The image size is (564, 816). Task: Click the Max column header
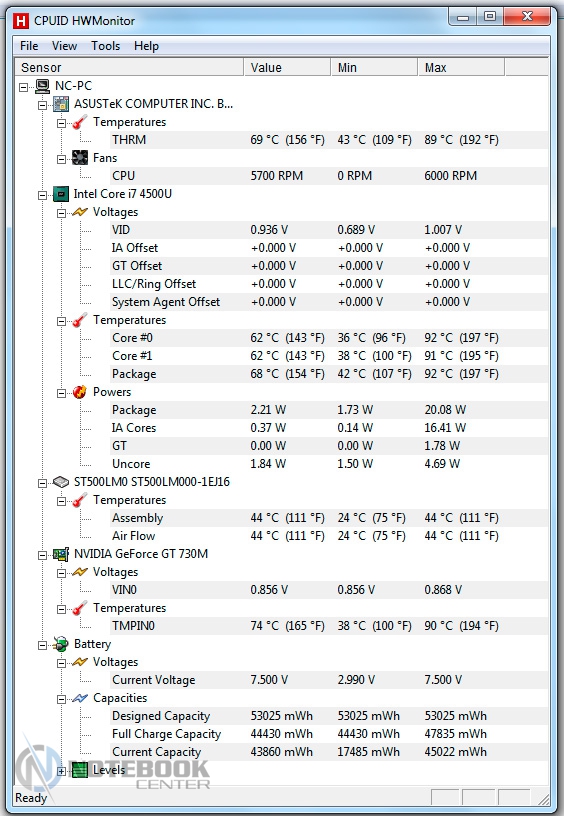pyautogui.click(x=461, y=68)
